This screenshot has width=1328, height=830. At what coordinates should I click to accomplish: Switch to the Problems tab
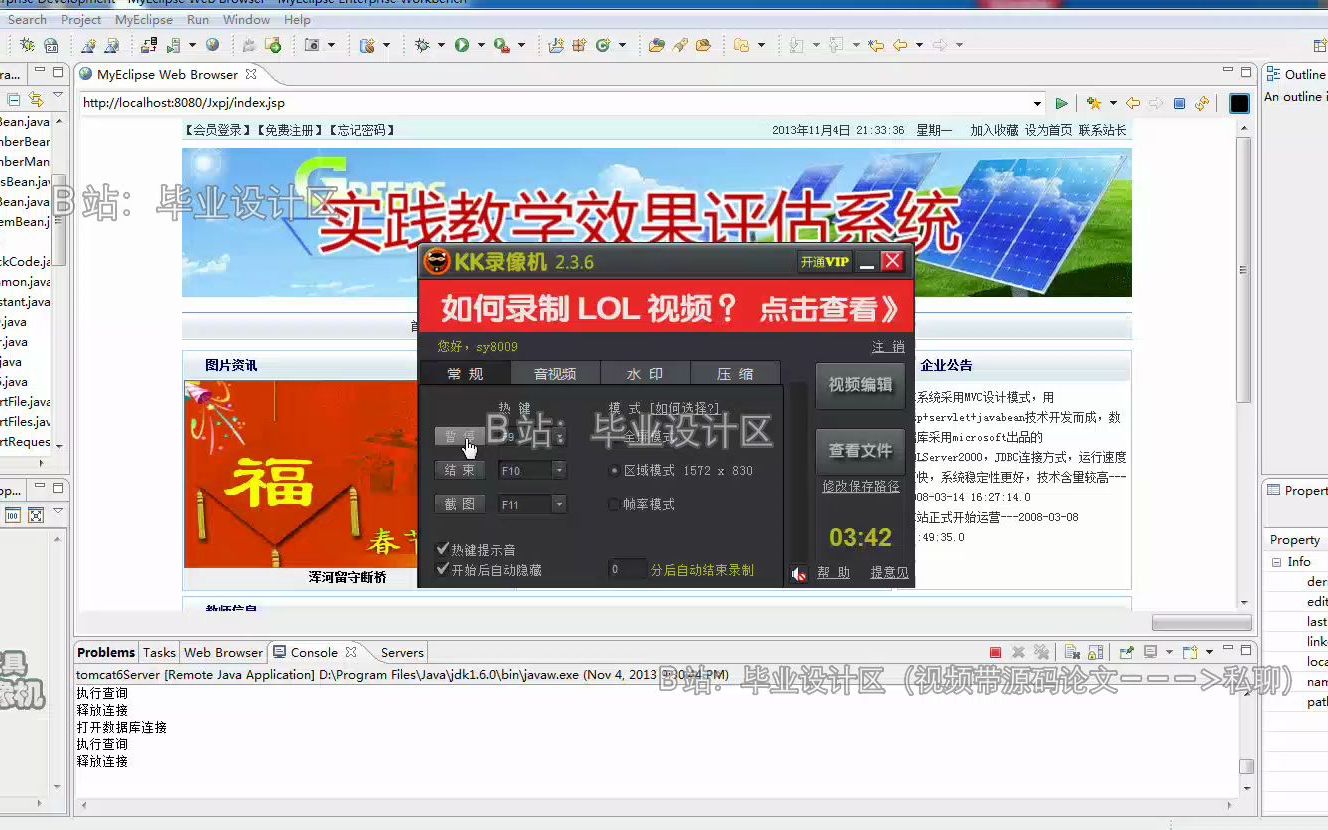click(106, 652)
